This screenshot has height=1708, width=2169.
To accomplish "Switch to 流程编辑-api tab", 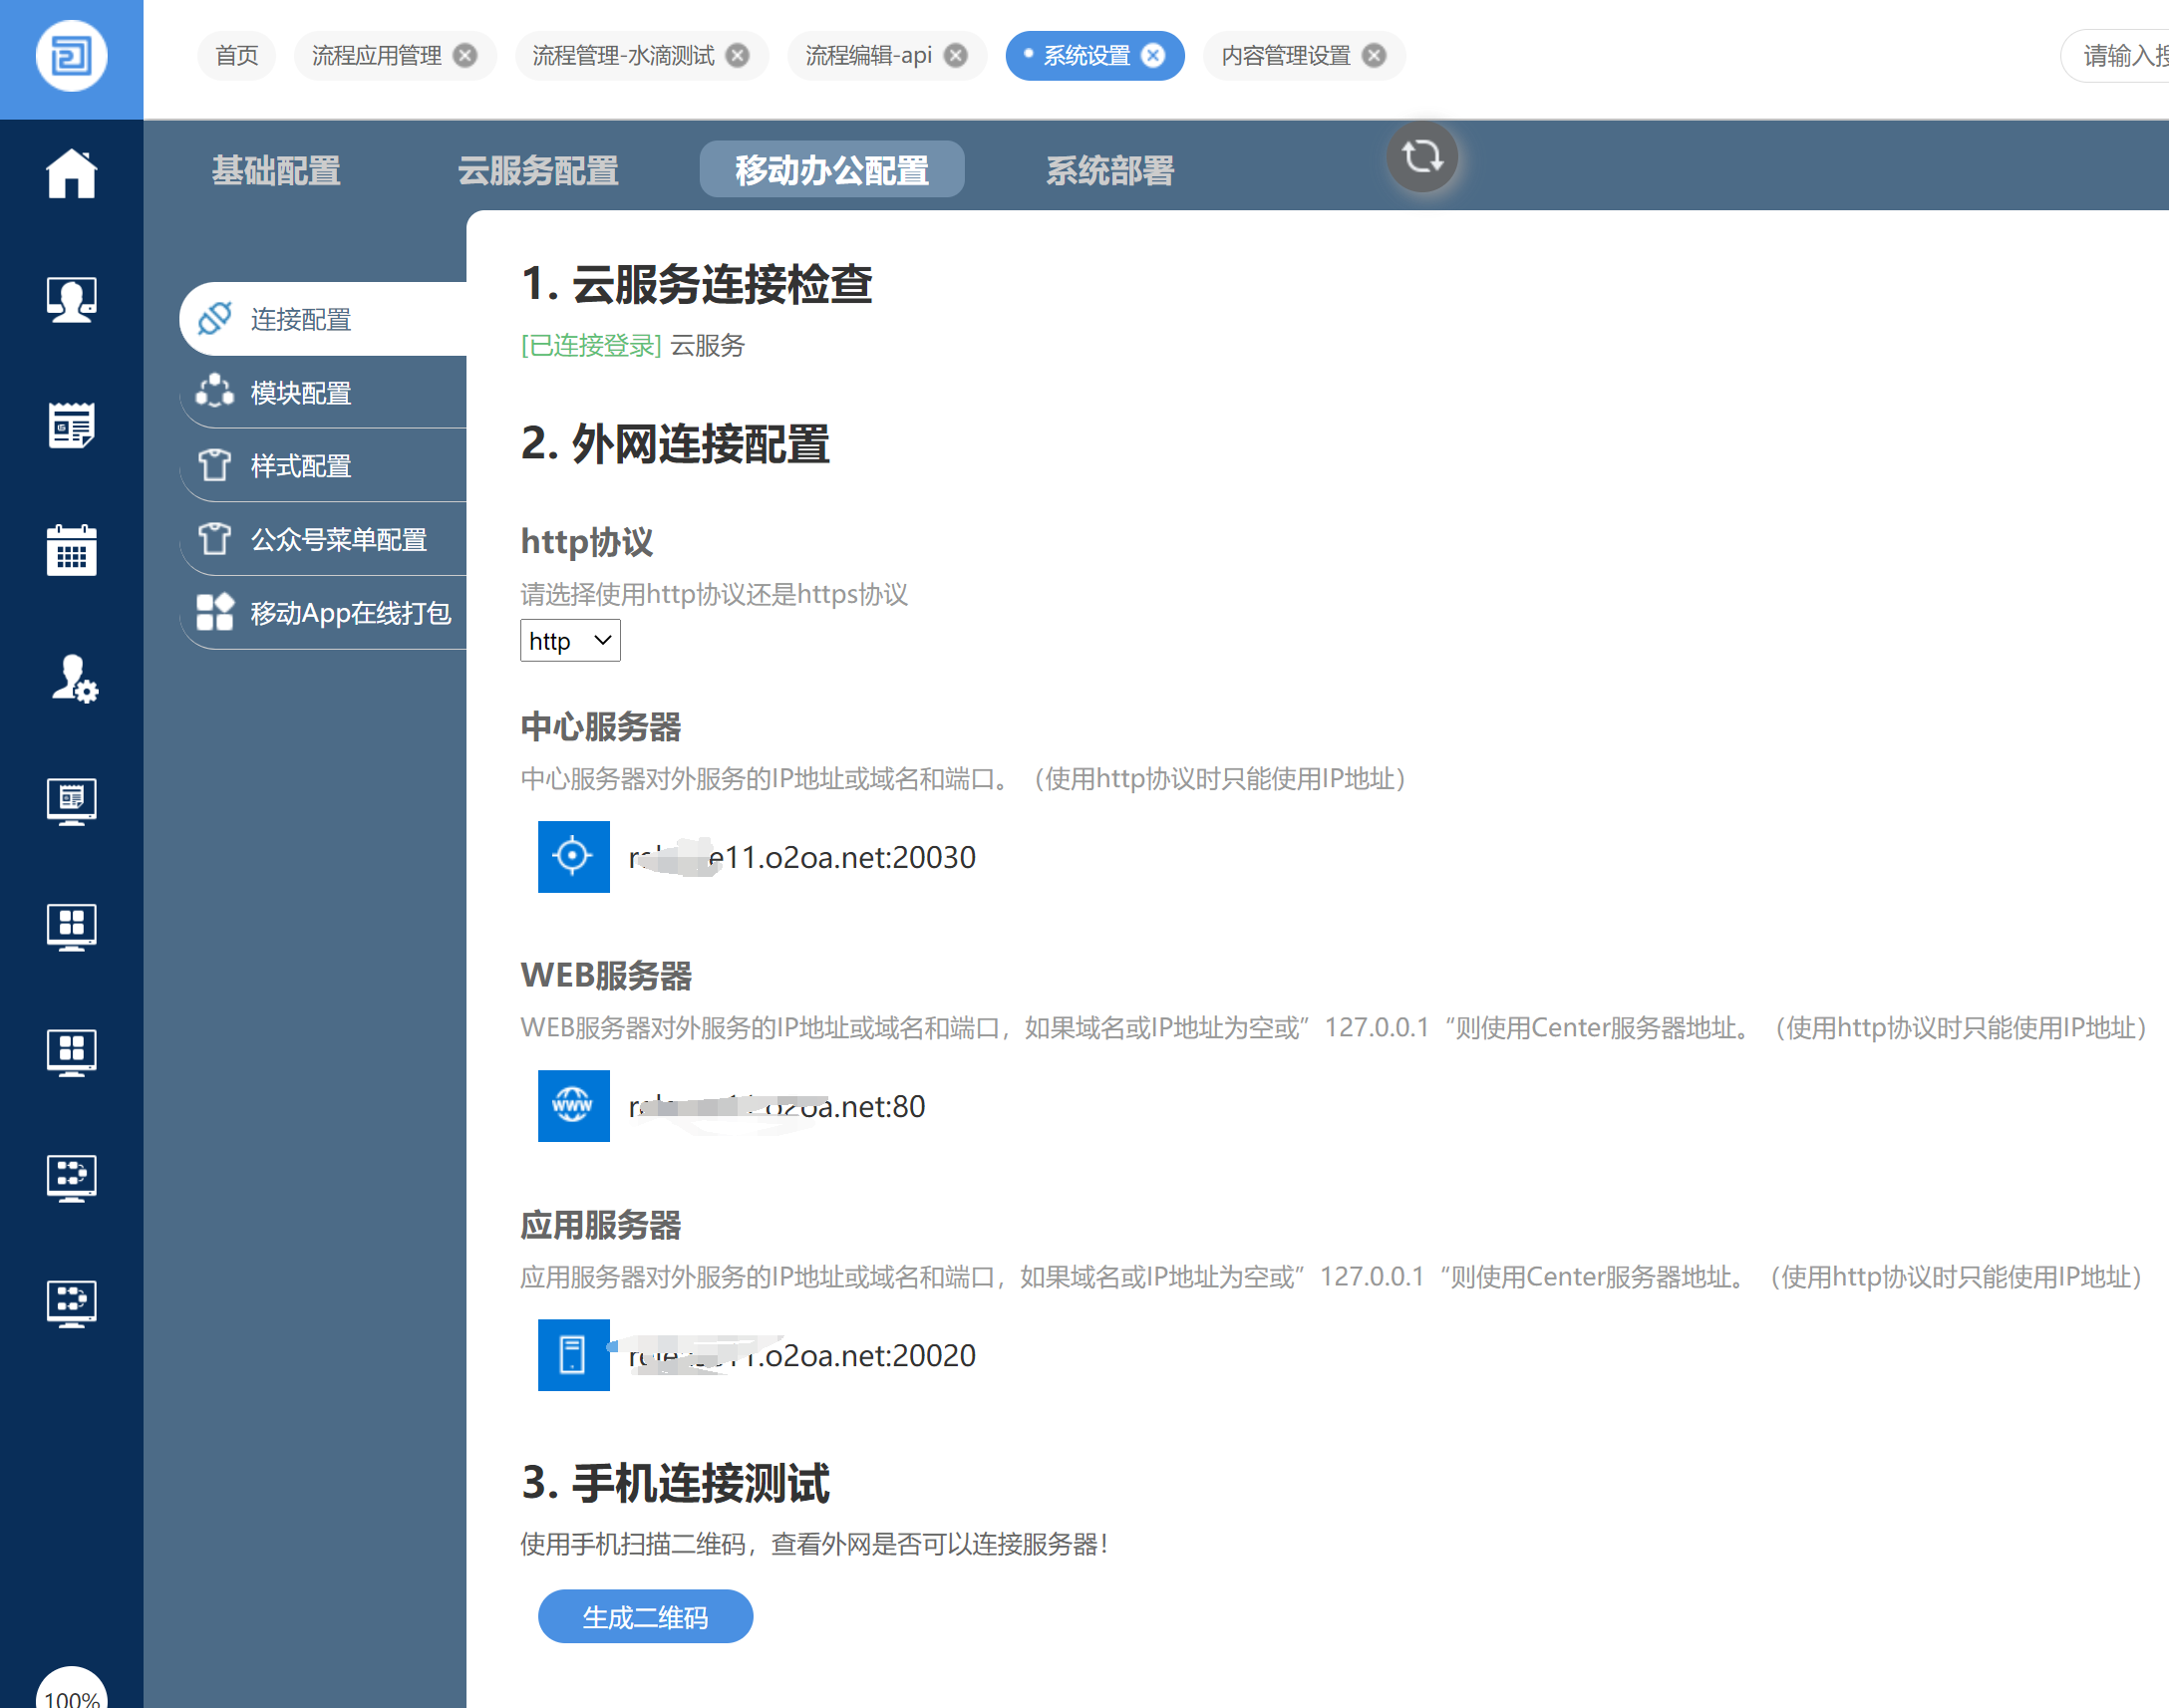I will coord(867,56).
